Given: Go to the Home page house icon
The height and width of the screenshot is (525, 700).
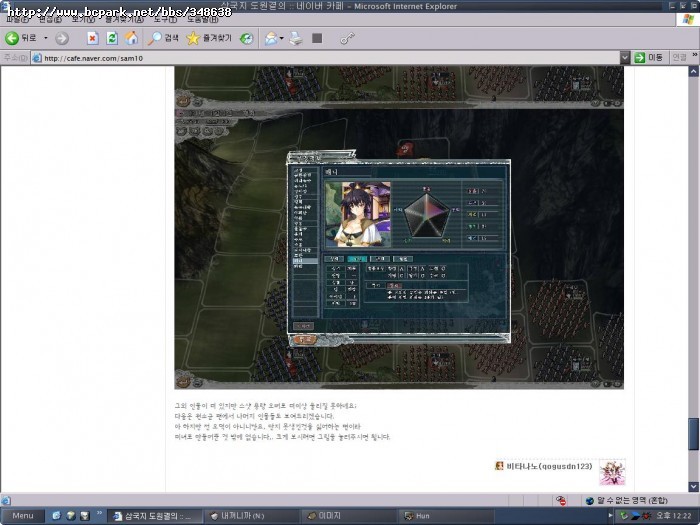Looking at the screenshot, I should pos(131,38).
